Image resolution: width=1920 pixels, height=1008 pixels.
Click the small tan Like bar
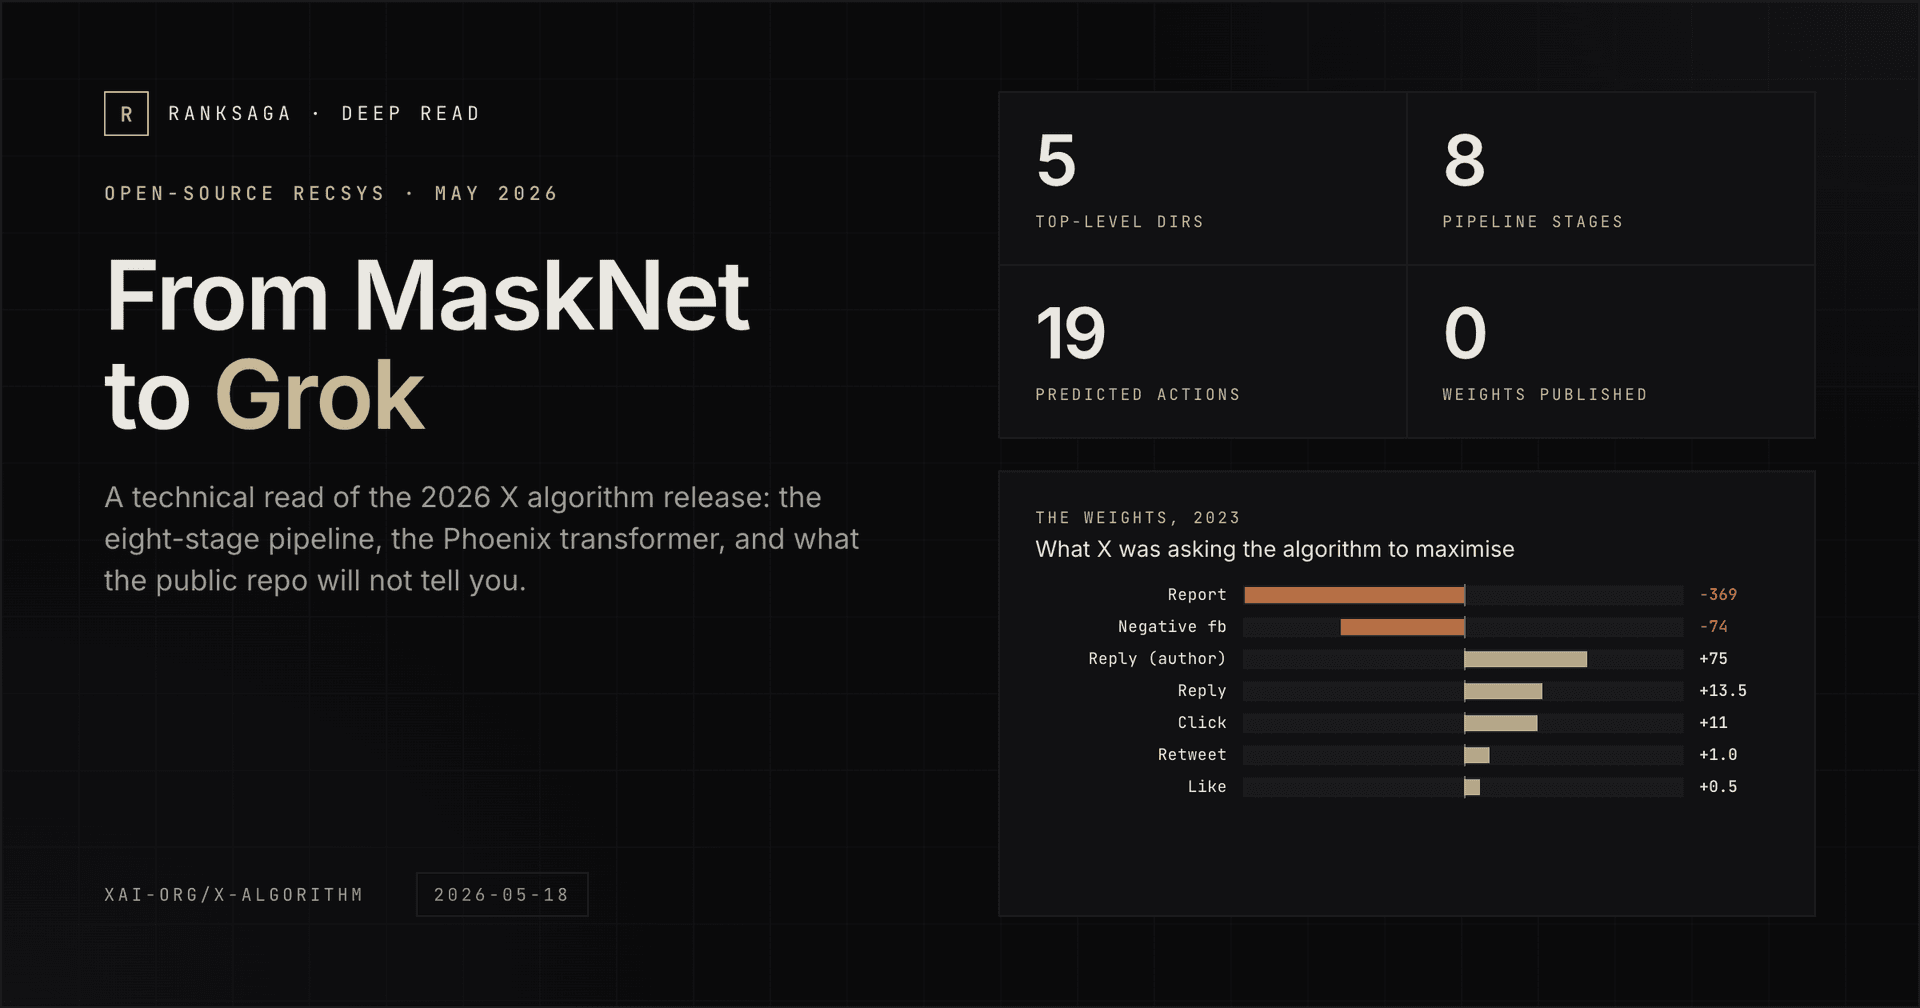click(1472, 787)
